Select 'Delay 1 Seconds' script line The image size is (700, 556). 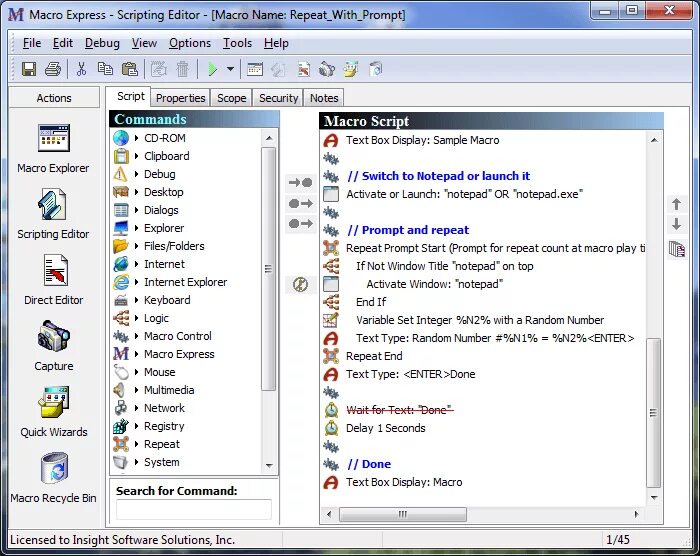[x=386, y=428]
